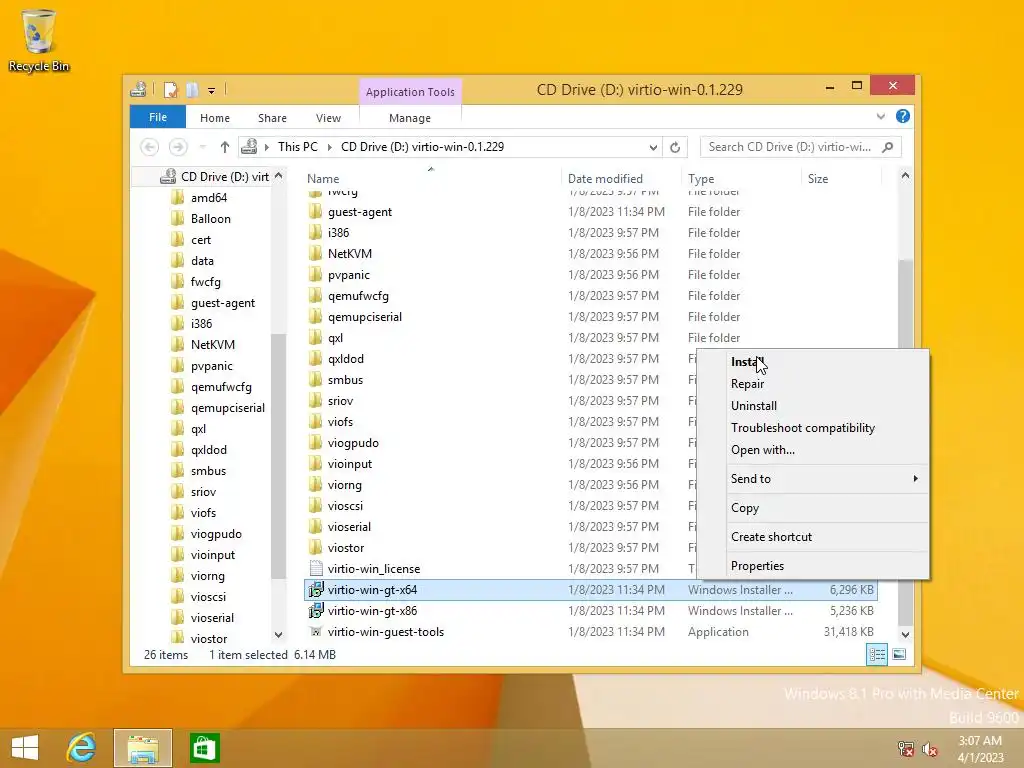Sort by the Name column header
Screen dimensions: 1024x768
point(323,179)
